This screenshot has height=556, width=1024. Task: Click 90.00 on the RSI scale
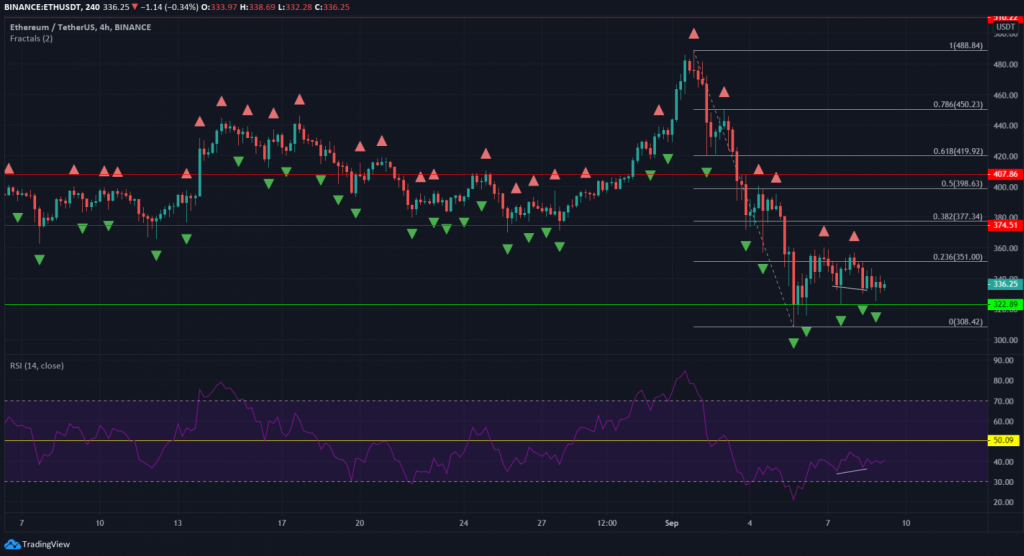1003,360
